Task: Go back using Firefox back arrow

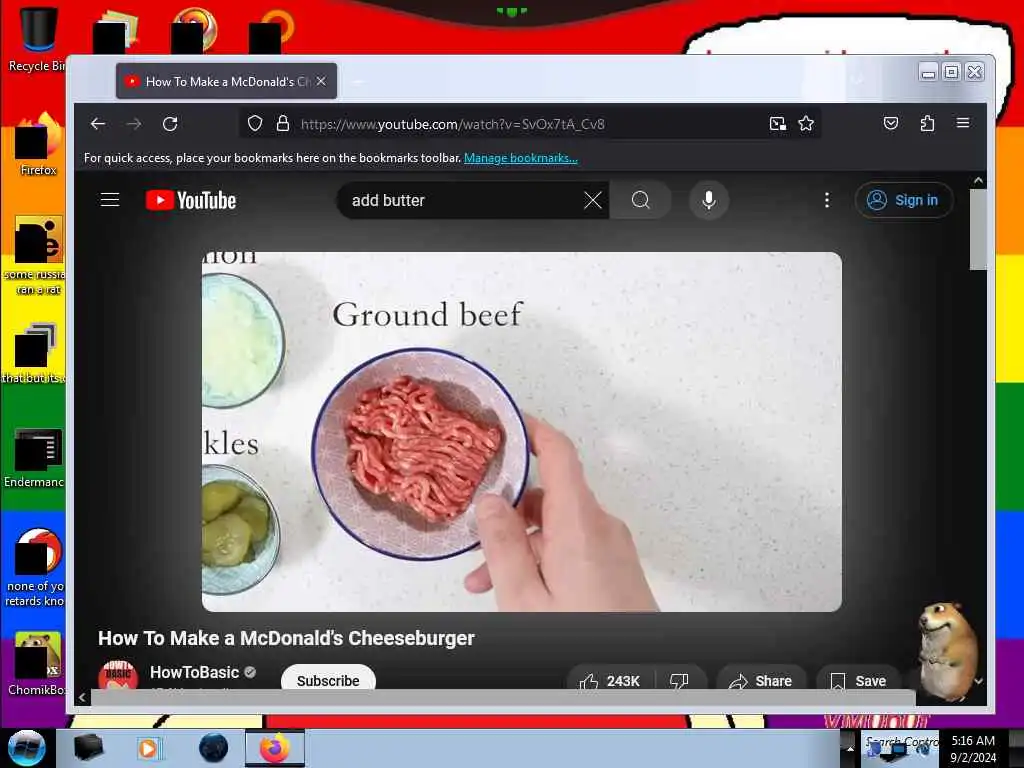Action: pyautogui.click(x=98, y=123)
